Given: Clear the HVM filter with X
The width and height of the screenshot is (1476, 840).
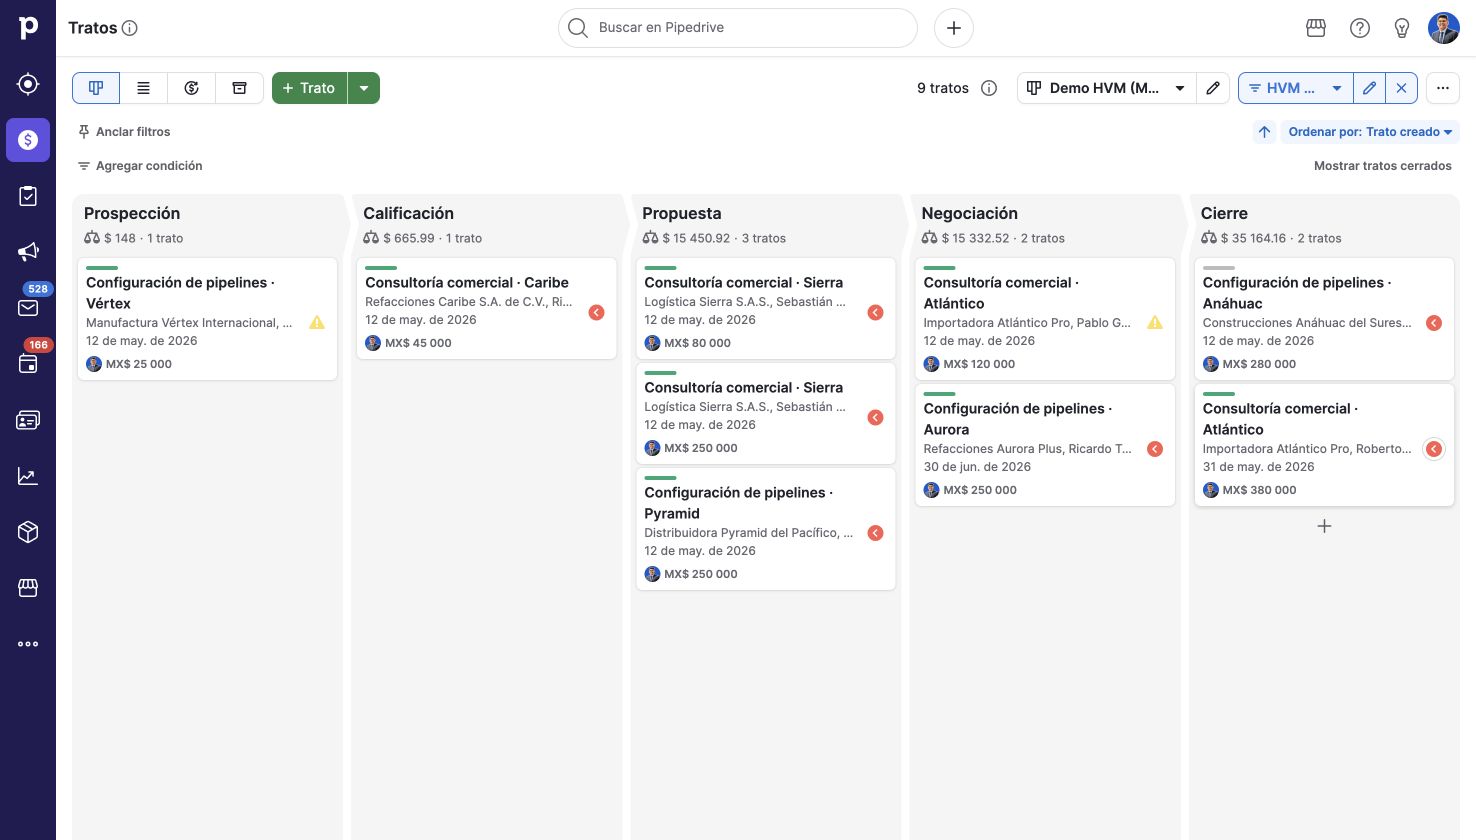Looking at the screenshot, I should (x=1402, y=88).
